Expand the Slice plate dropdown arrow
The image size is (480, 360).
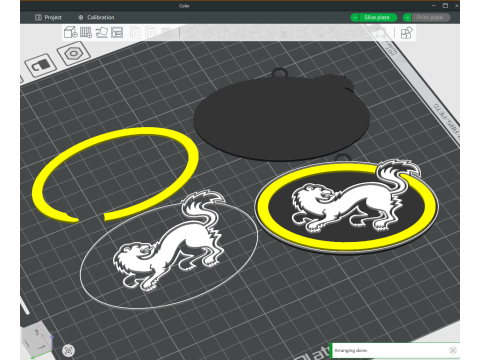(x=355, y=17)
